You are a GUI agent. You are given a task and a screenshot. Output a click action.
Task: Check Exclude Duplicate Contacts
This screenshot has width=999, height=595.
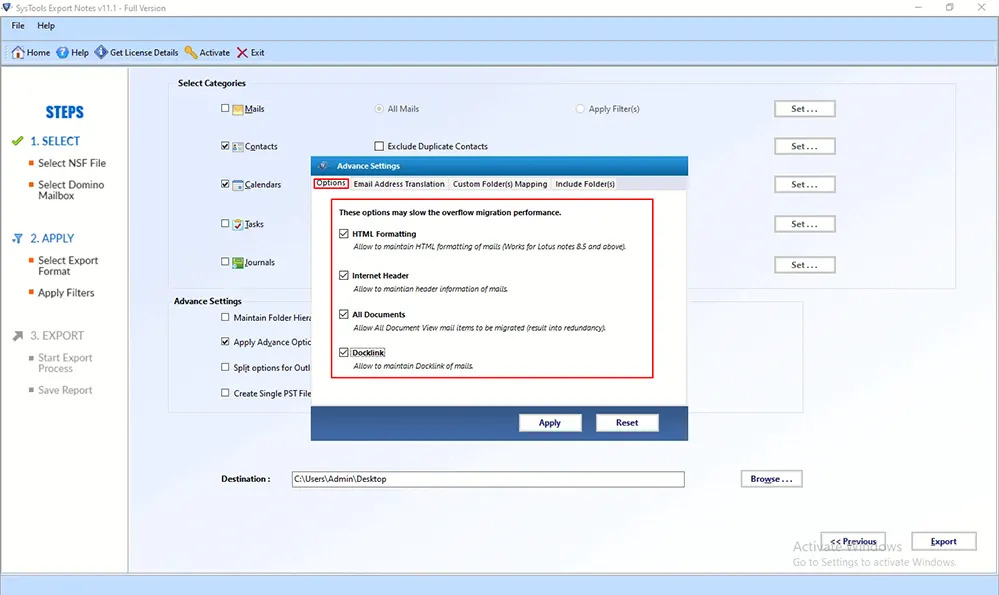pos(379,146)
